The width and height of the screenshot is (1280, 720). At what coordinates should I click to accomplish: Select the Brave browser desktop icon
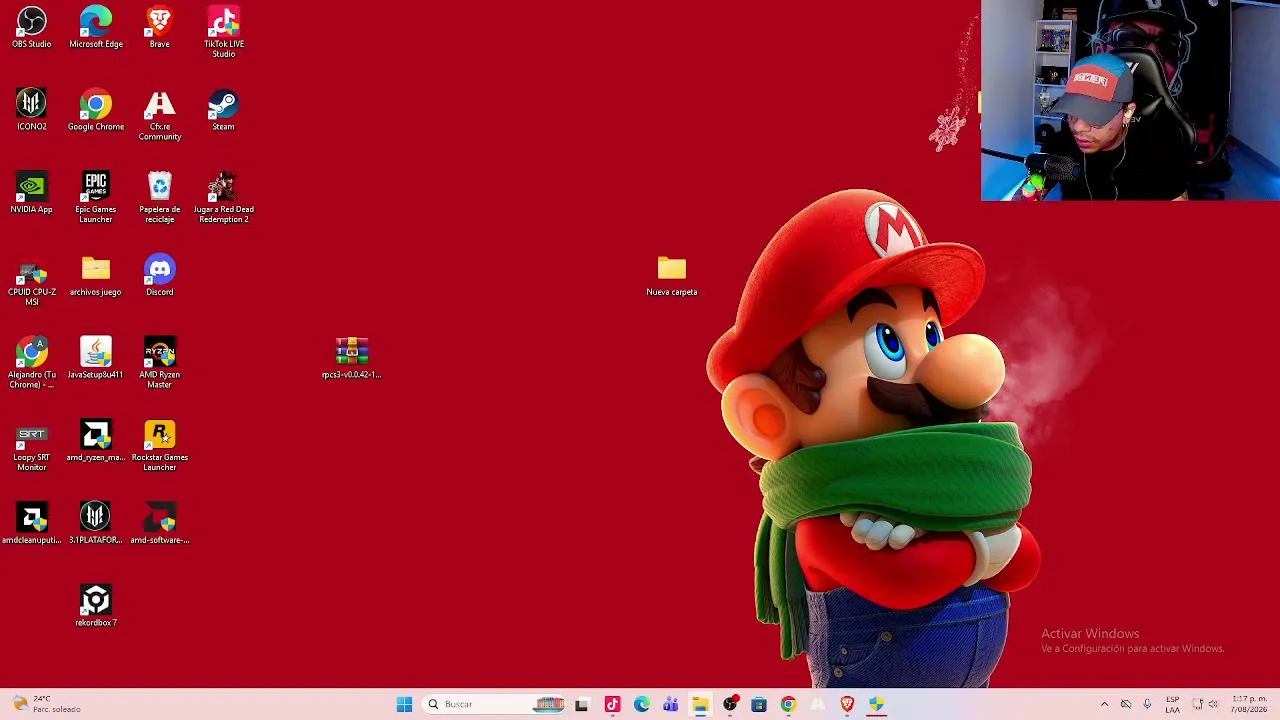click(160, 27)
